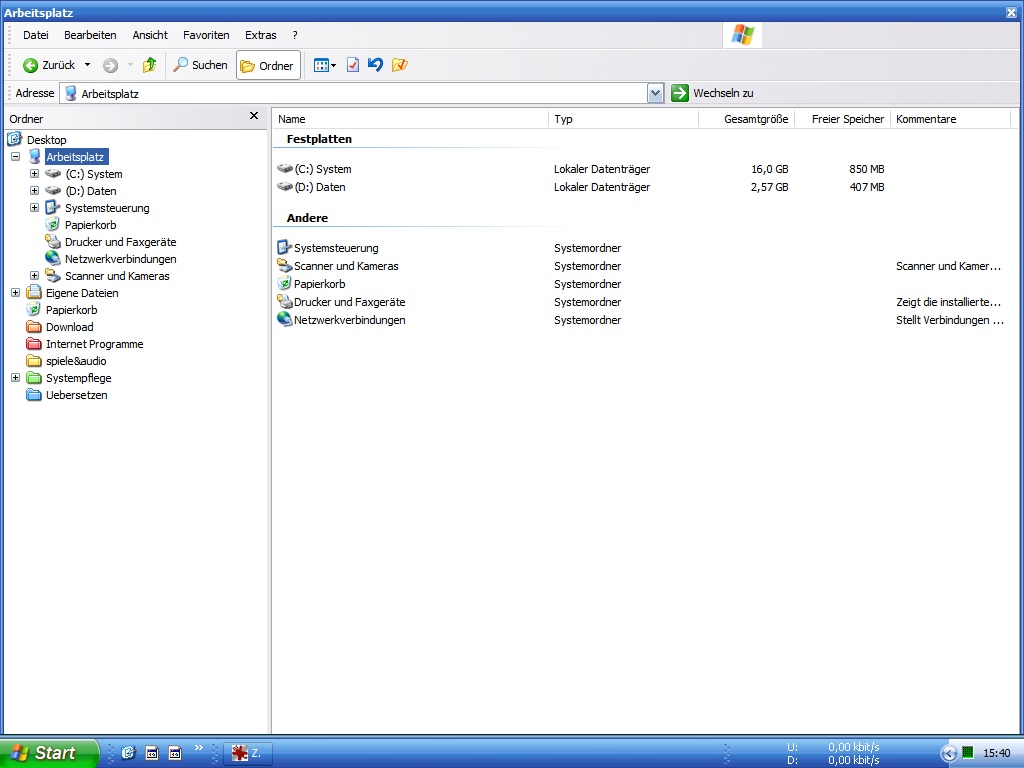Toggle the Ordner folder pane button
Image resolution: width=1024 pixels, height=768 pixels.
coord(268,65)
